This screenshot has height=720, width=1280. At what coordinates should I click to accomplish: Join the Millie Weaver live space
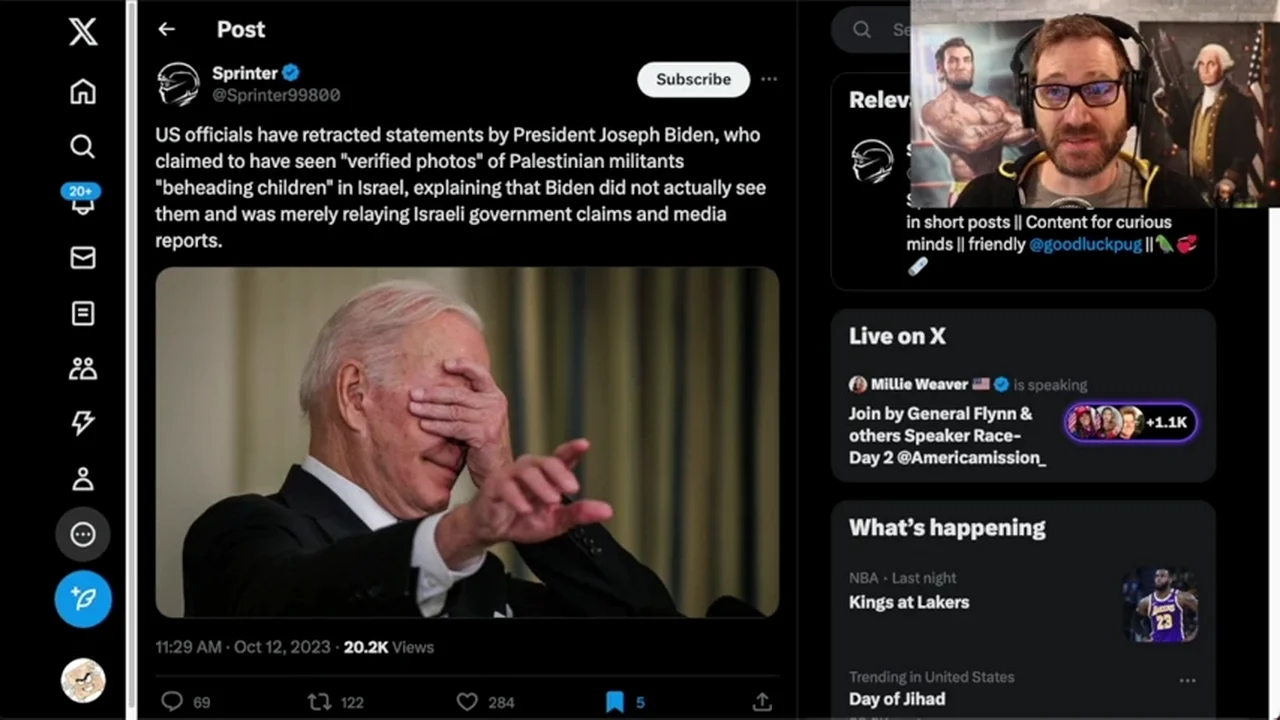1130,422
